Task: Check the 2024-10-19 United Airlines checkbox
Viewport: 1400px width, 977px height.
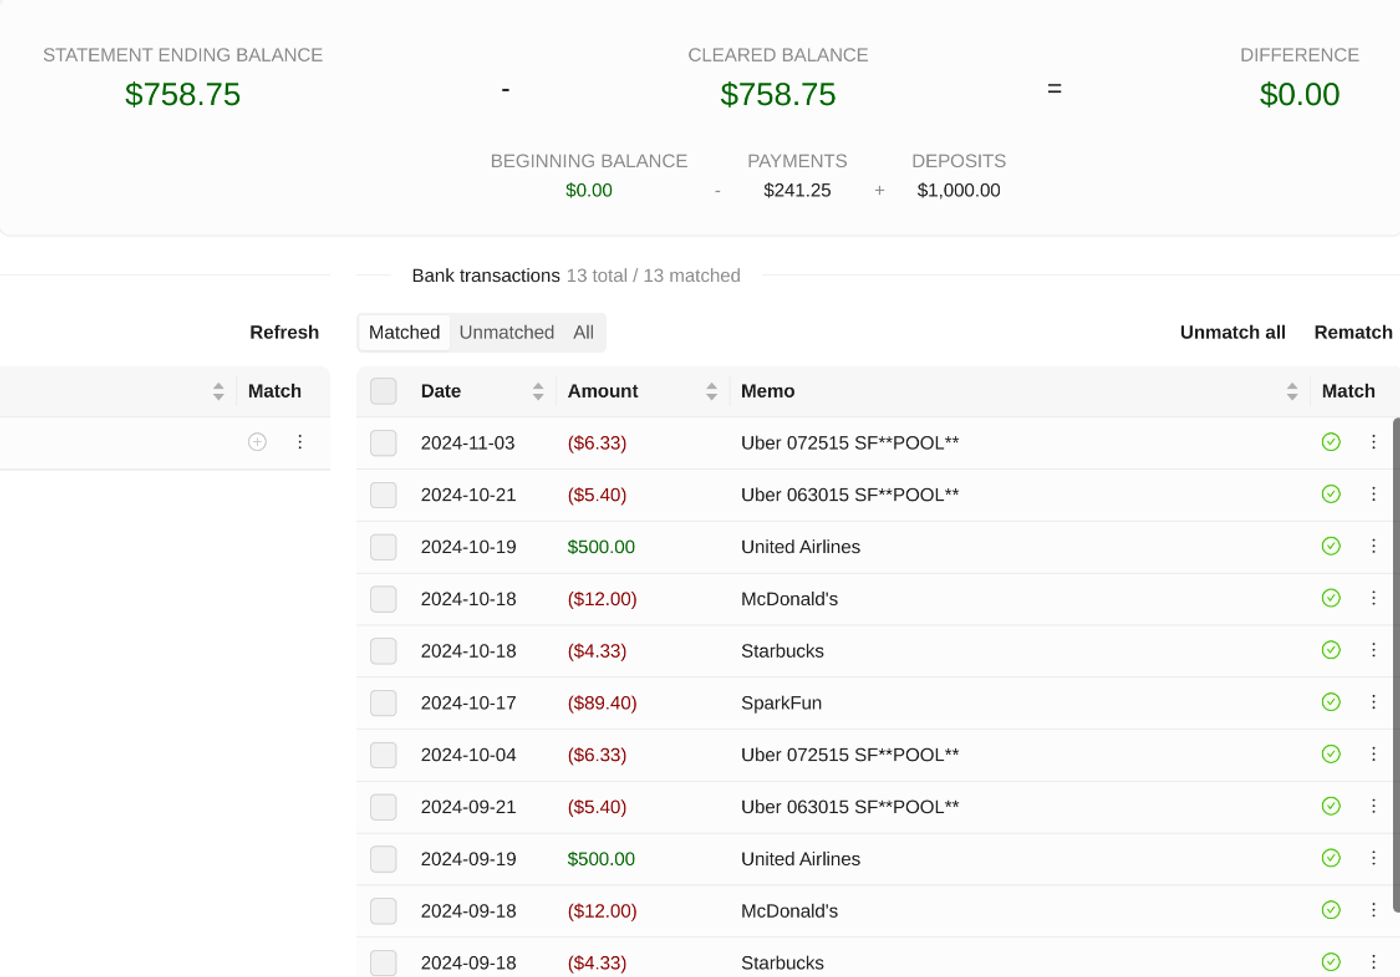Action: [383, 547]
